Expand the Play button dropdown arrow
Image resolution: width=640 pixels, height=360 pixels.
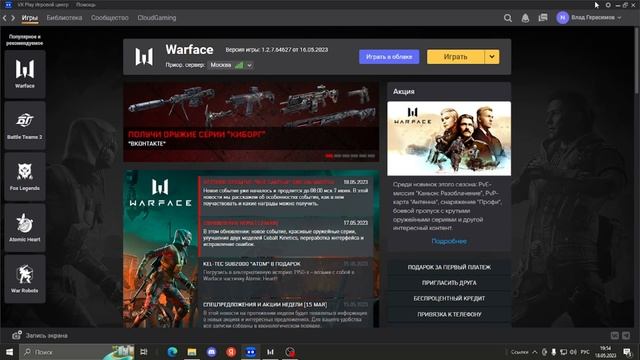[x=492, y=57]
